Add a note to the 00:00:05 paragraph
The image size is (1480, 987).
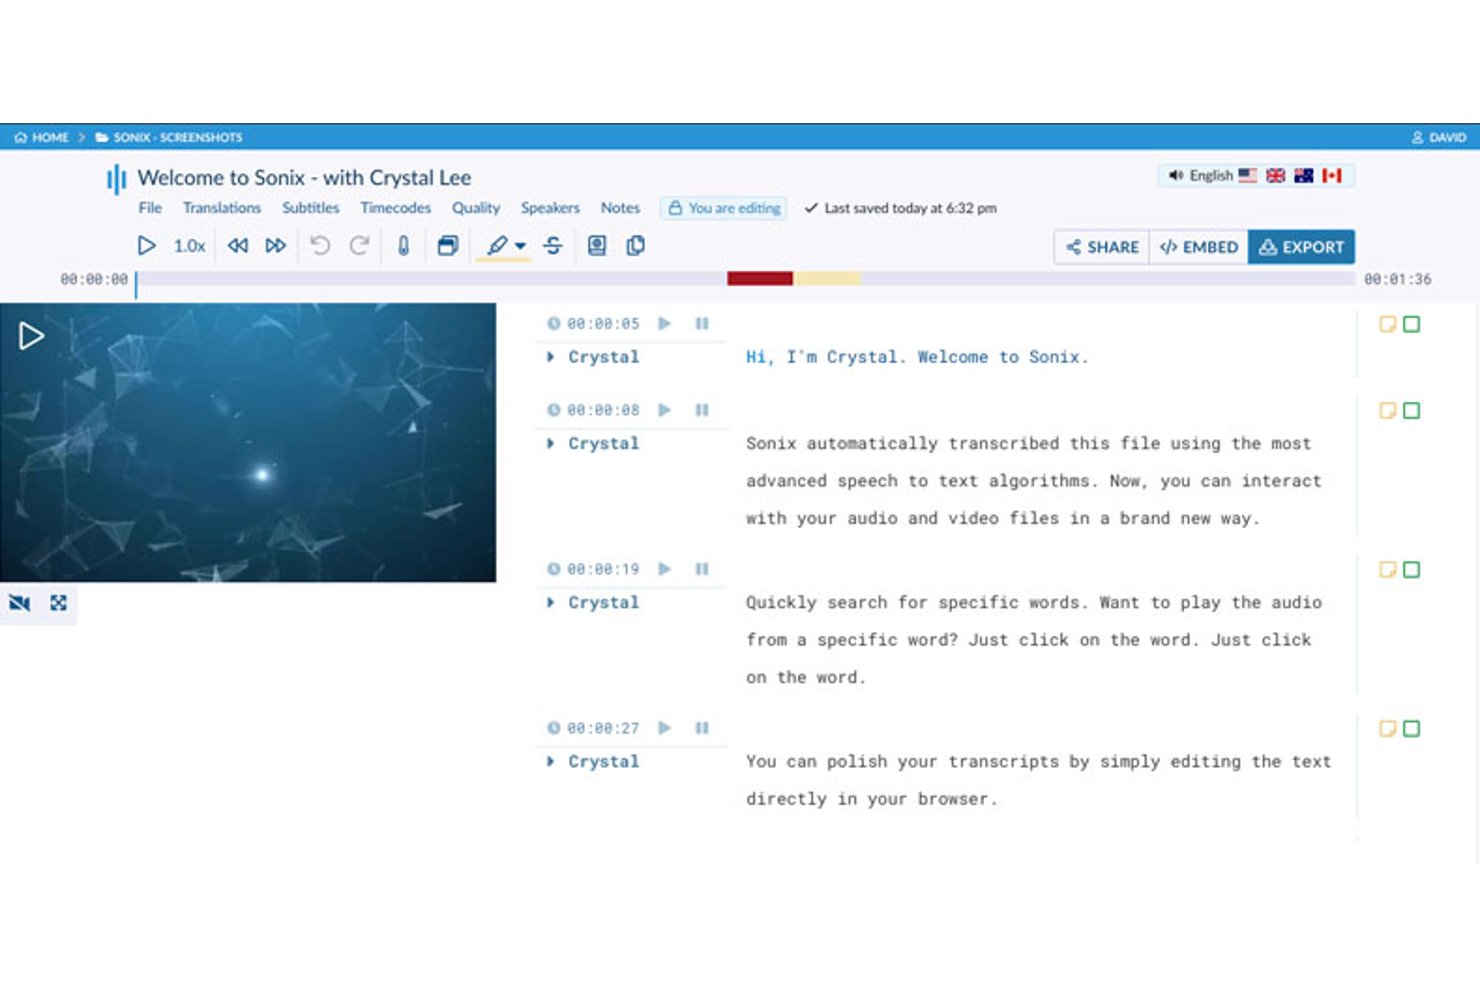[1387, 324]
